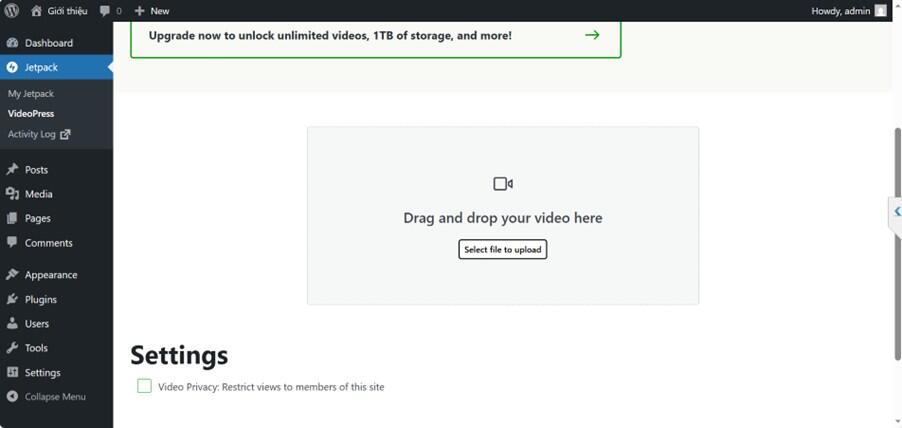Open the Users menu
902x428 pixels.
coord(56,323)
